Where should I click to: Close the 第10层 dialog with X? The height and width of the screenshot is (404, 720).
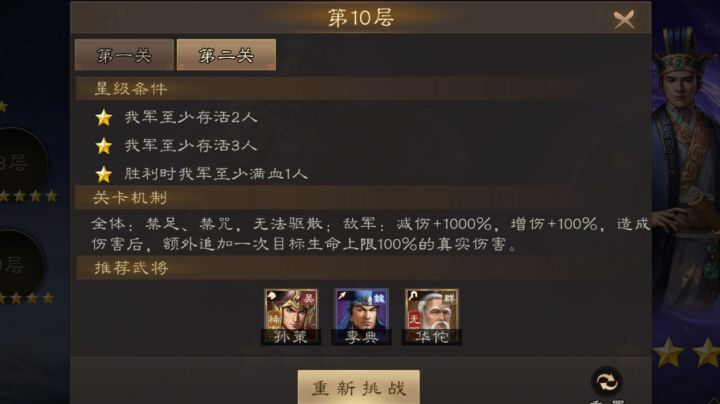click(x=624, y=20)
